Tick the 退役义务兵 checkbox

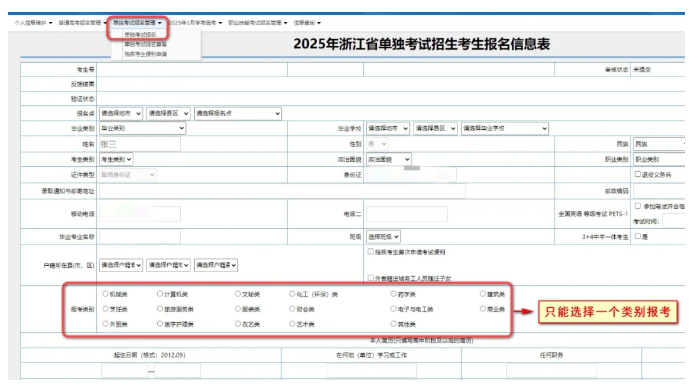(637, 174)
